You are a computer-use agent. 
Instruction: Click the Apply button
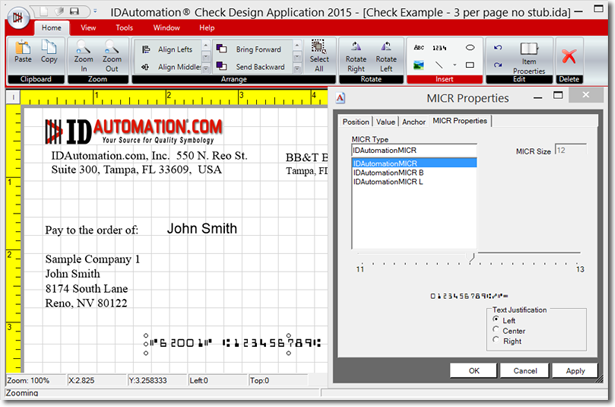[575, 371]
